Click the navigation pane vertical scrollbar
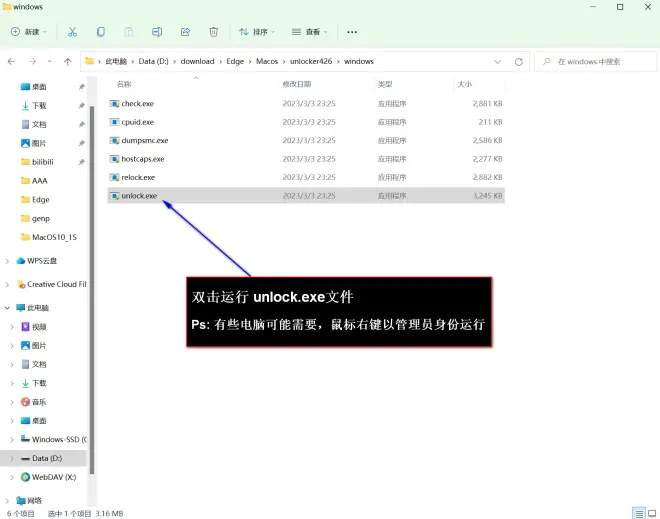660x519 pixels. coord(91,290)
